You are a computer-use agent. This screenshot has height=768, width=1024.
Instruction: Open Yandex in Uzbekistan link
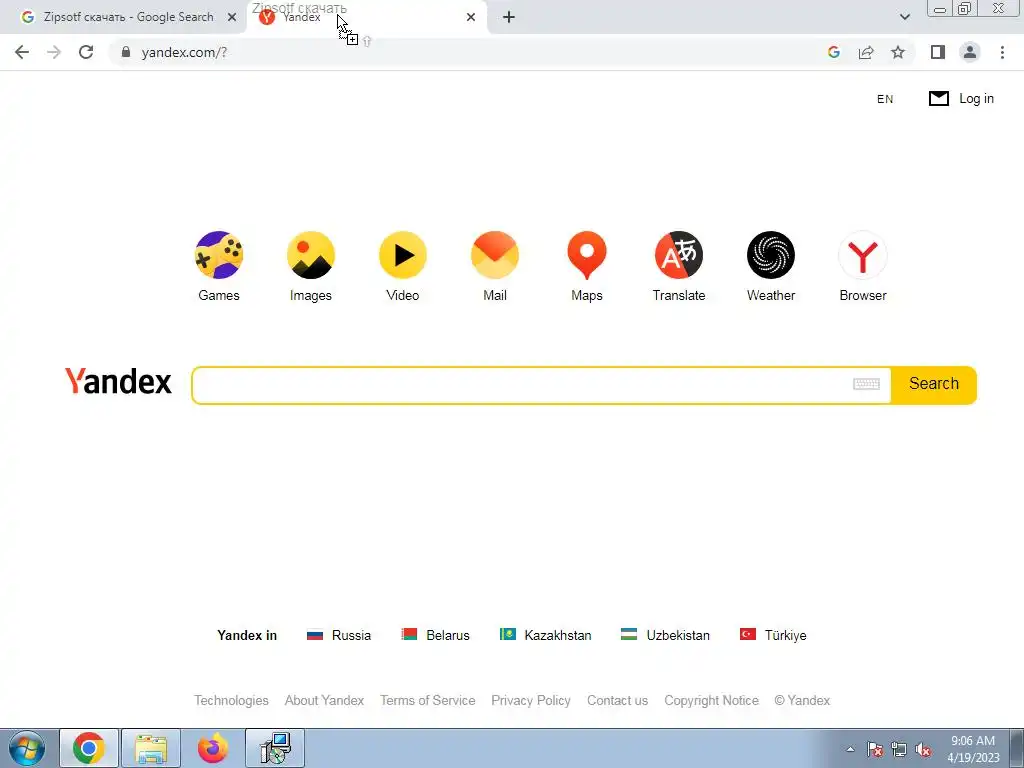coord(665,635)
